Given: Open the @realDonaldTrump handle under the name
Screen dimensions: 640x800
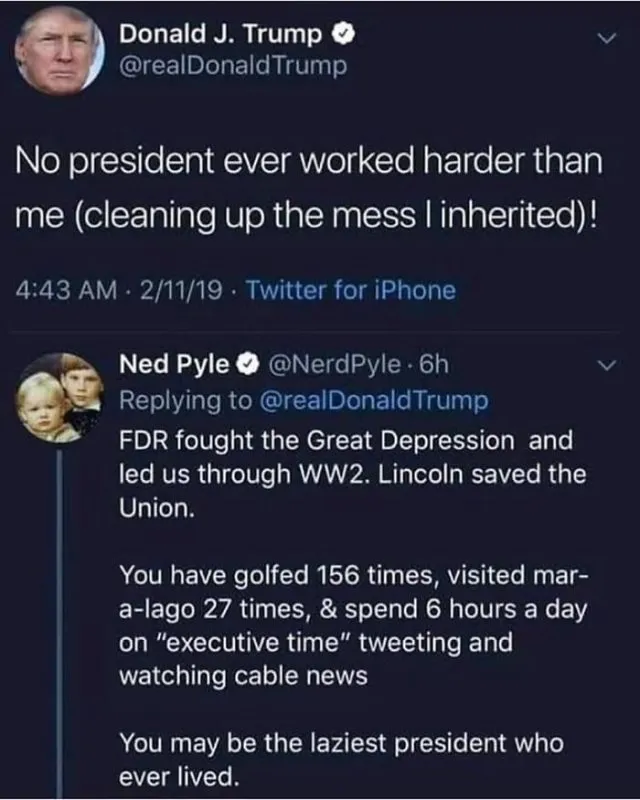Looking at the screenshot, I should coord(233,66).
